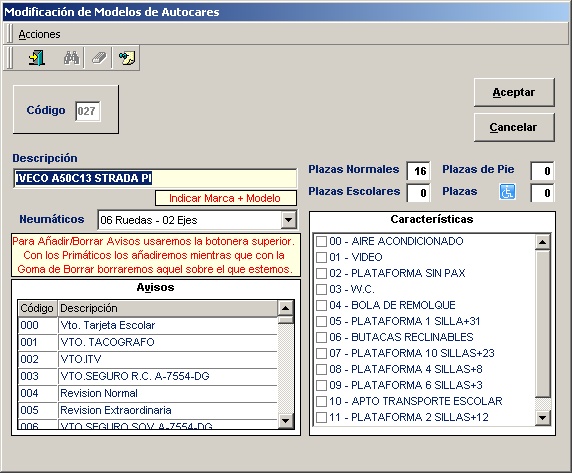Click the yellow note toolbar icon

pos(127,58)
